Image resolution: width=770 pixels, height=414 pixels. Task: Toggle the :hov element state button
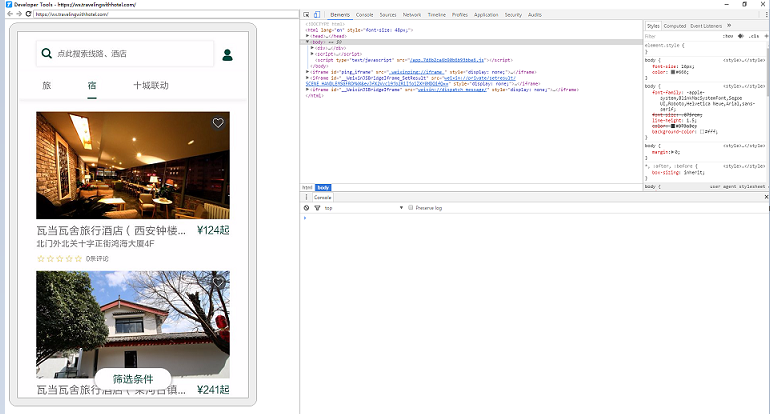[728, 36]
